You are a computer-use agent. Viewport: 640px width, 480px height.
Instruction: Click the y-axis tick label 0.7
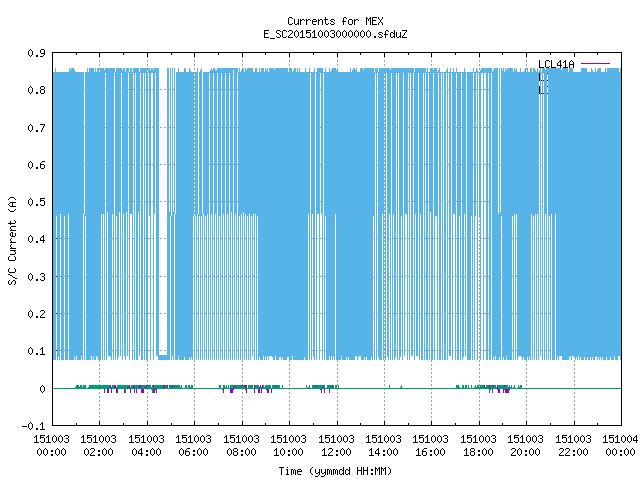coord(36,128)
